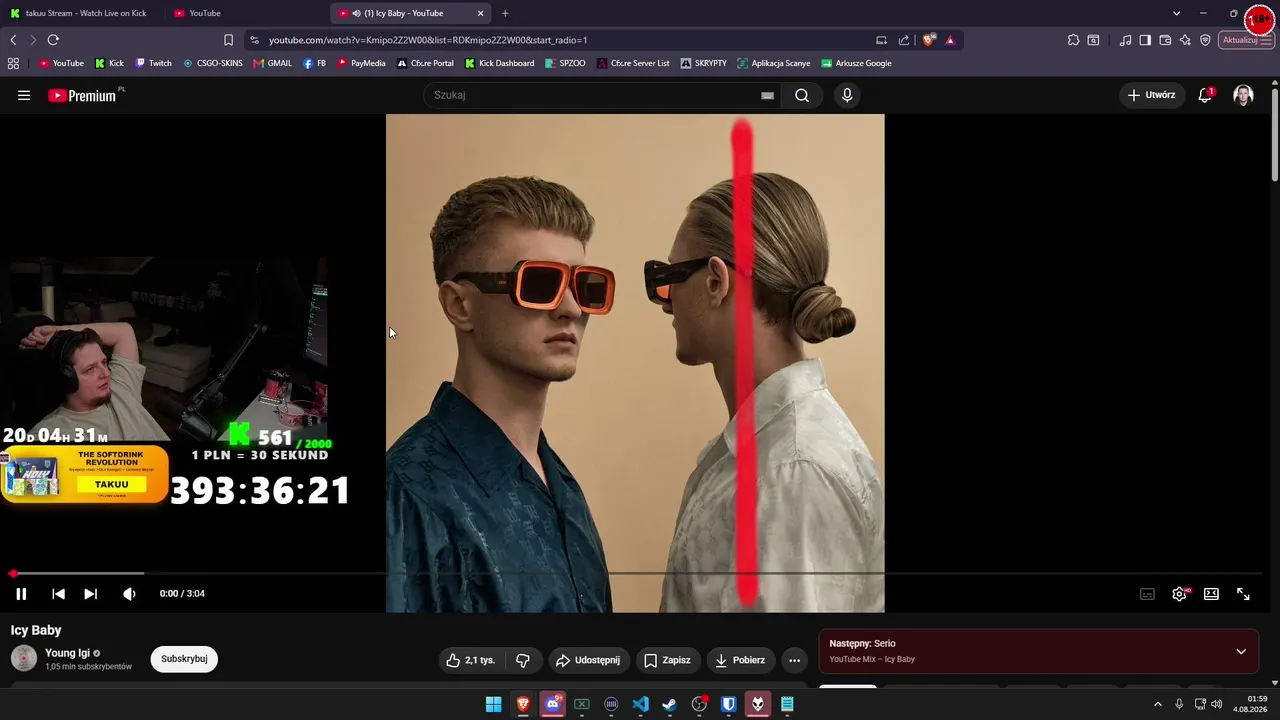Go back to the previous page
This screenshot has height=720, width=1280.
(x=13, y=40)
